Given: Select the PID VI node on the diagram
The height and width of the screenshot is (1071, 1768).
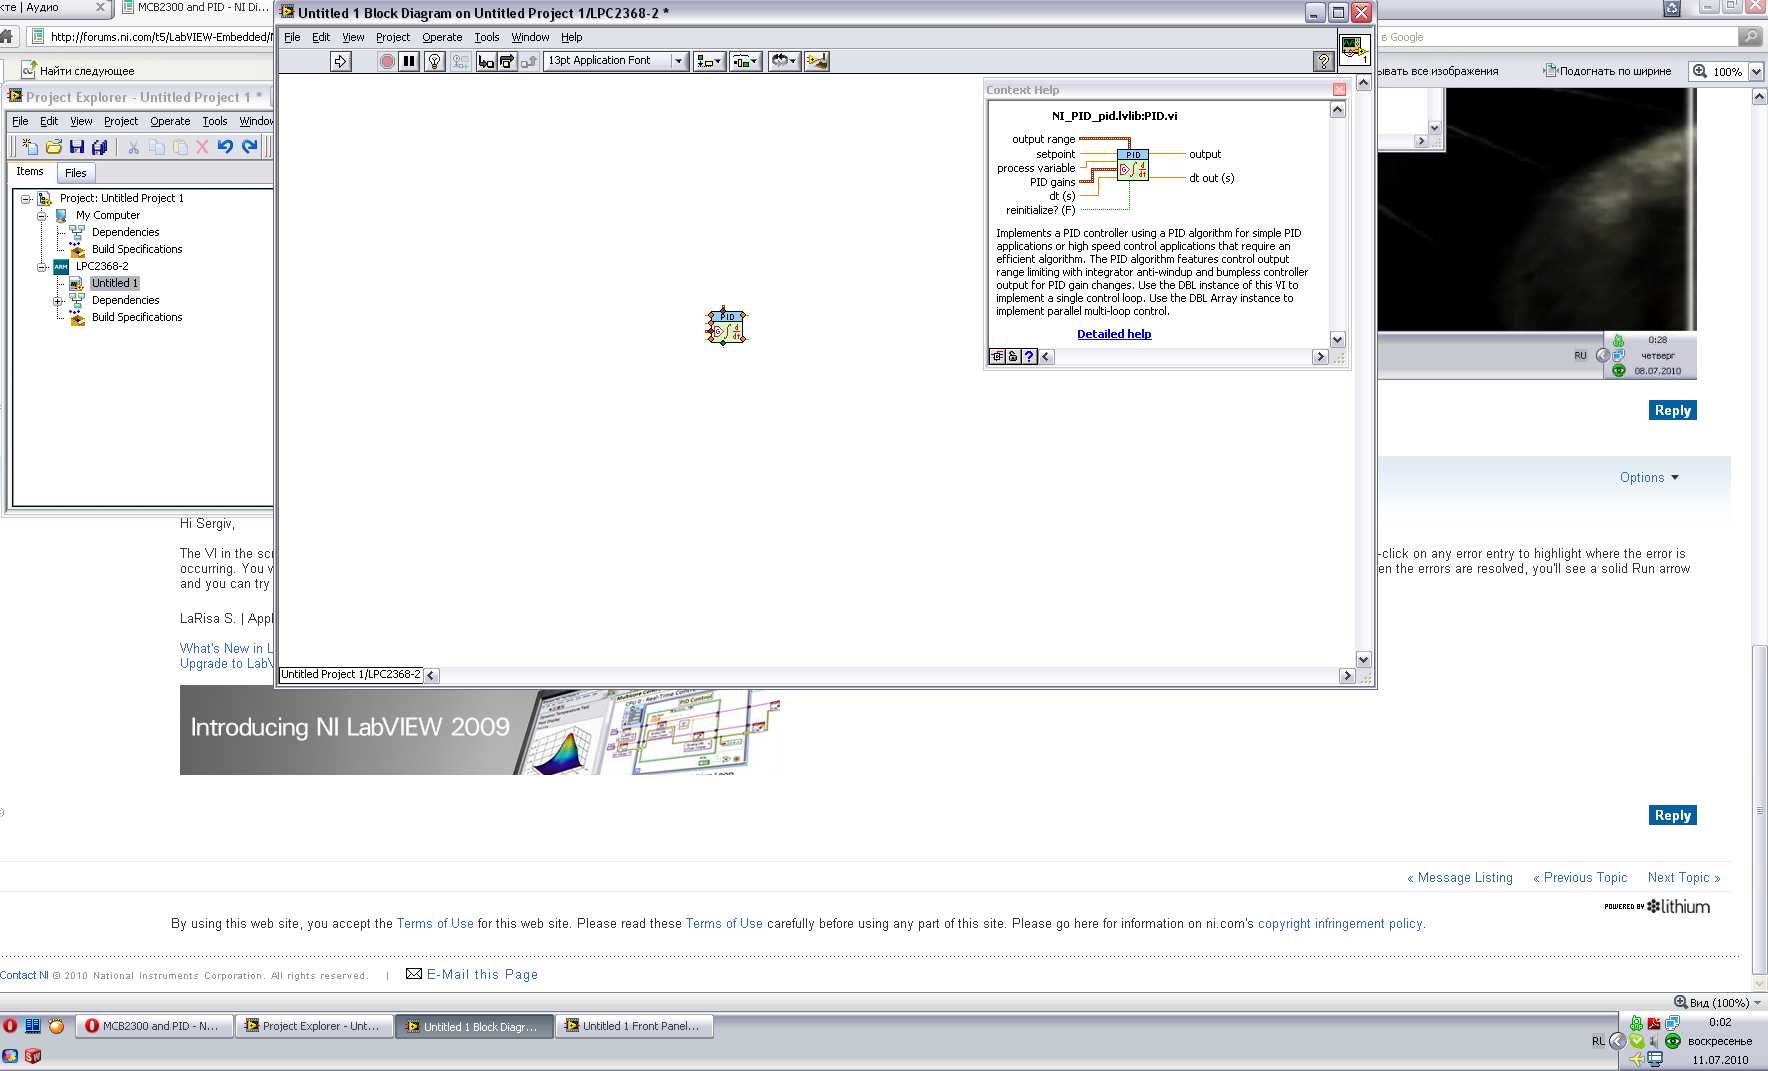Looking at the screenshot, I should (727, 327).
